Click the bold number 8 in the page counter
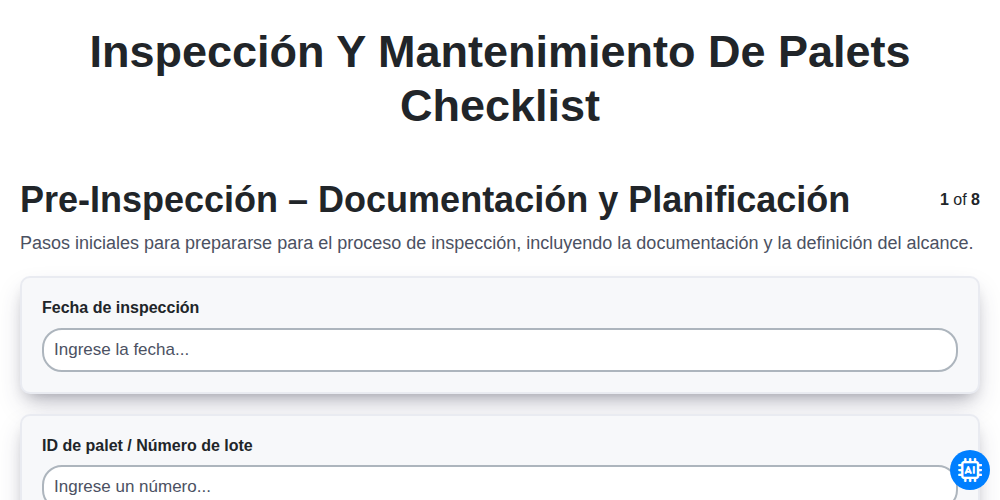 tap(975, 200)
